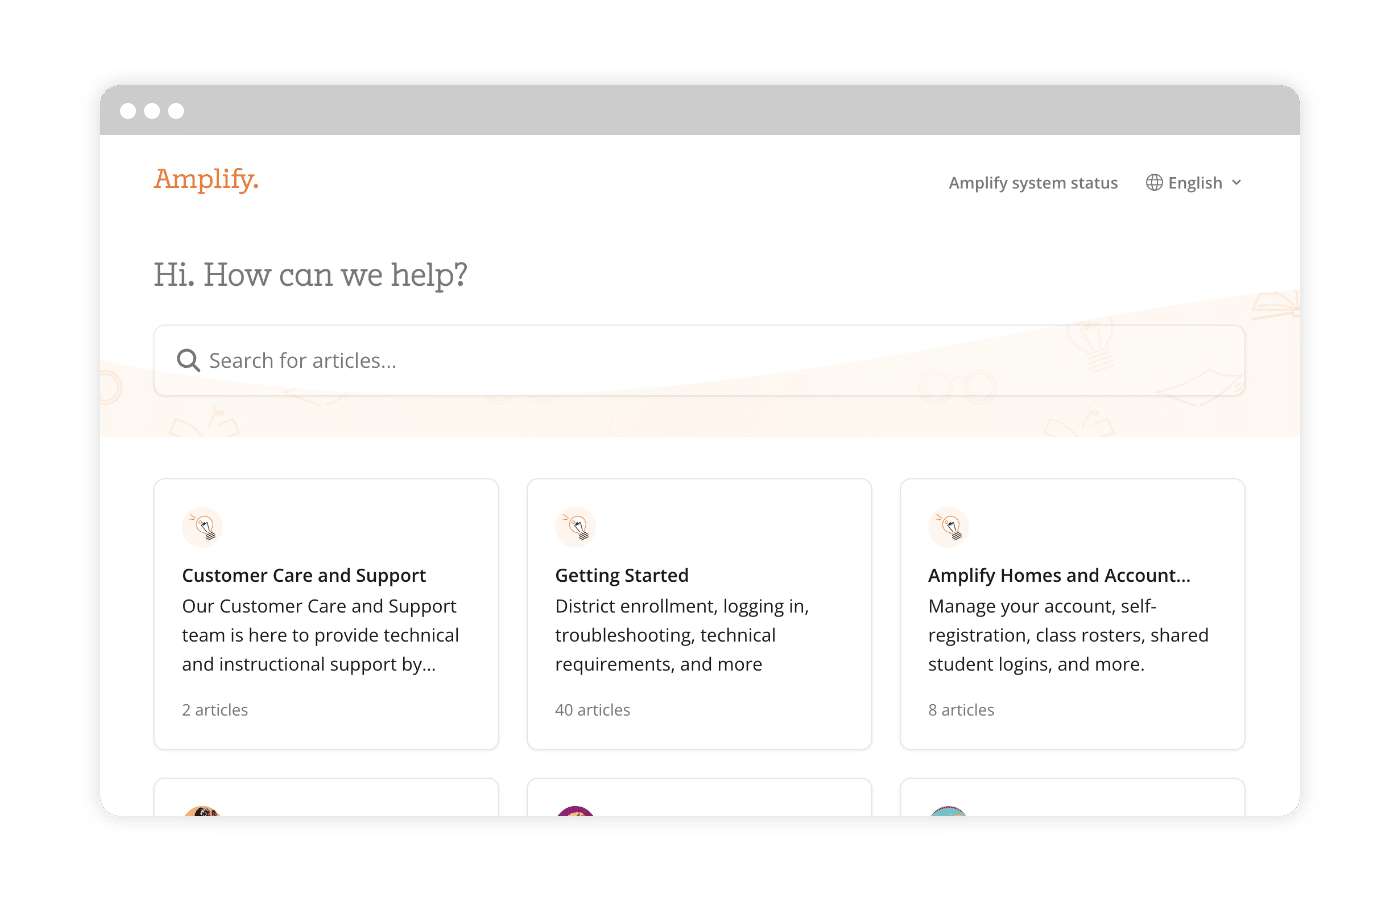Open the Amplify logo homepage link
The image size is (1400, 900).
(x=206, y=179)
